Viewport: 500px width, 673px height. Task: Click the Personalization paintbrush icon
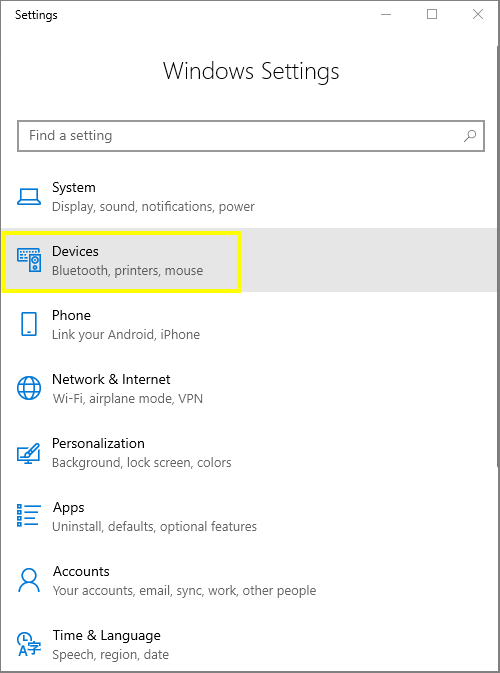(x=29, y=453)
